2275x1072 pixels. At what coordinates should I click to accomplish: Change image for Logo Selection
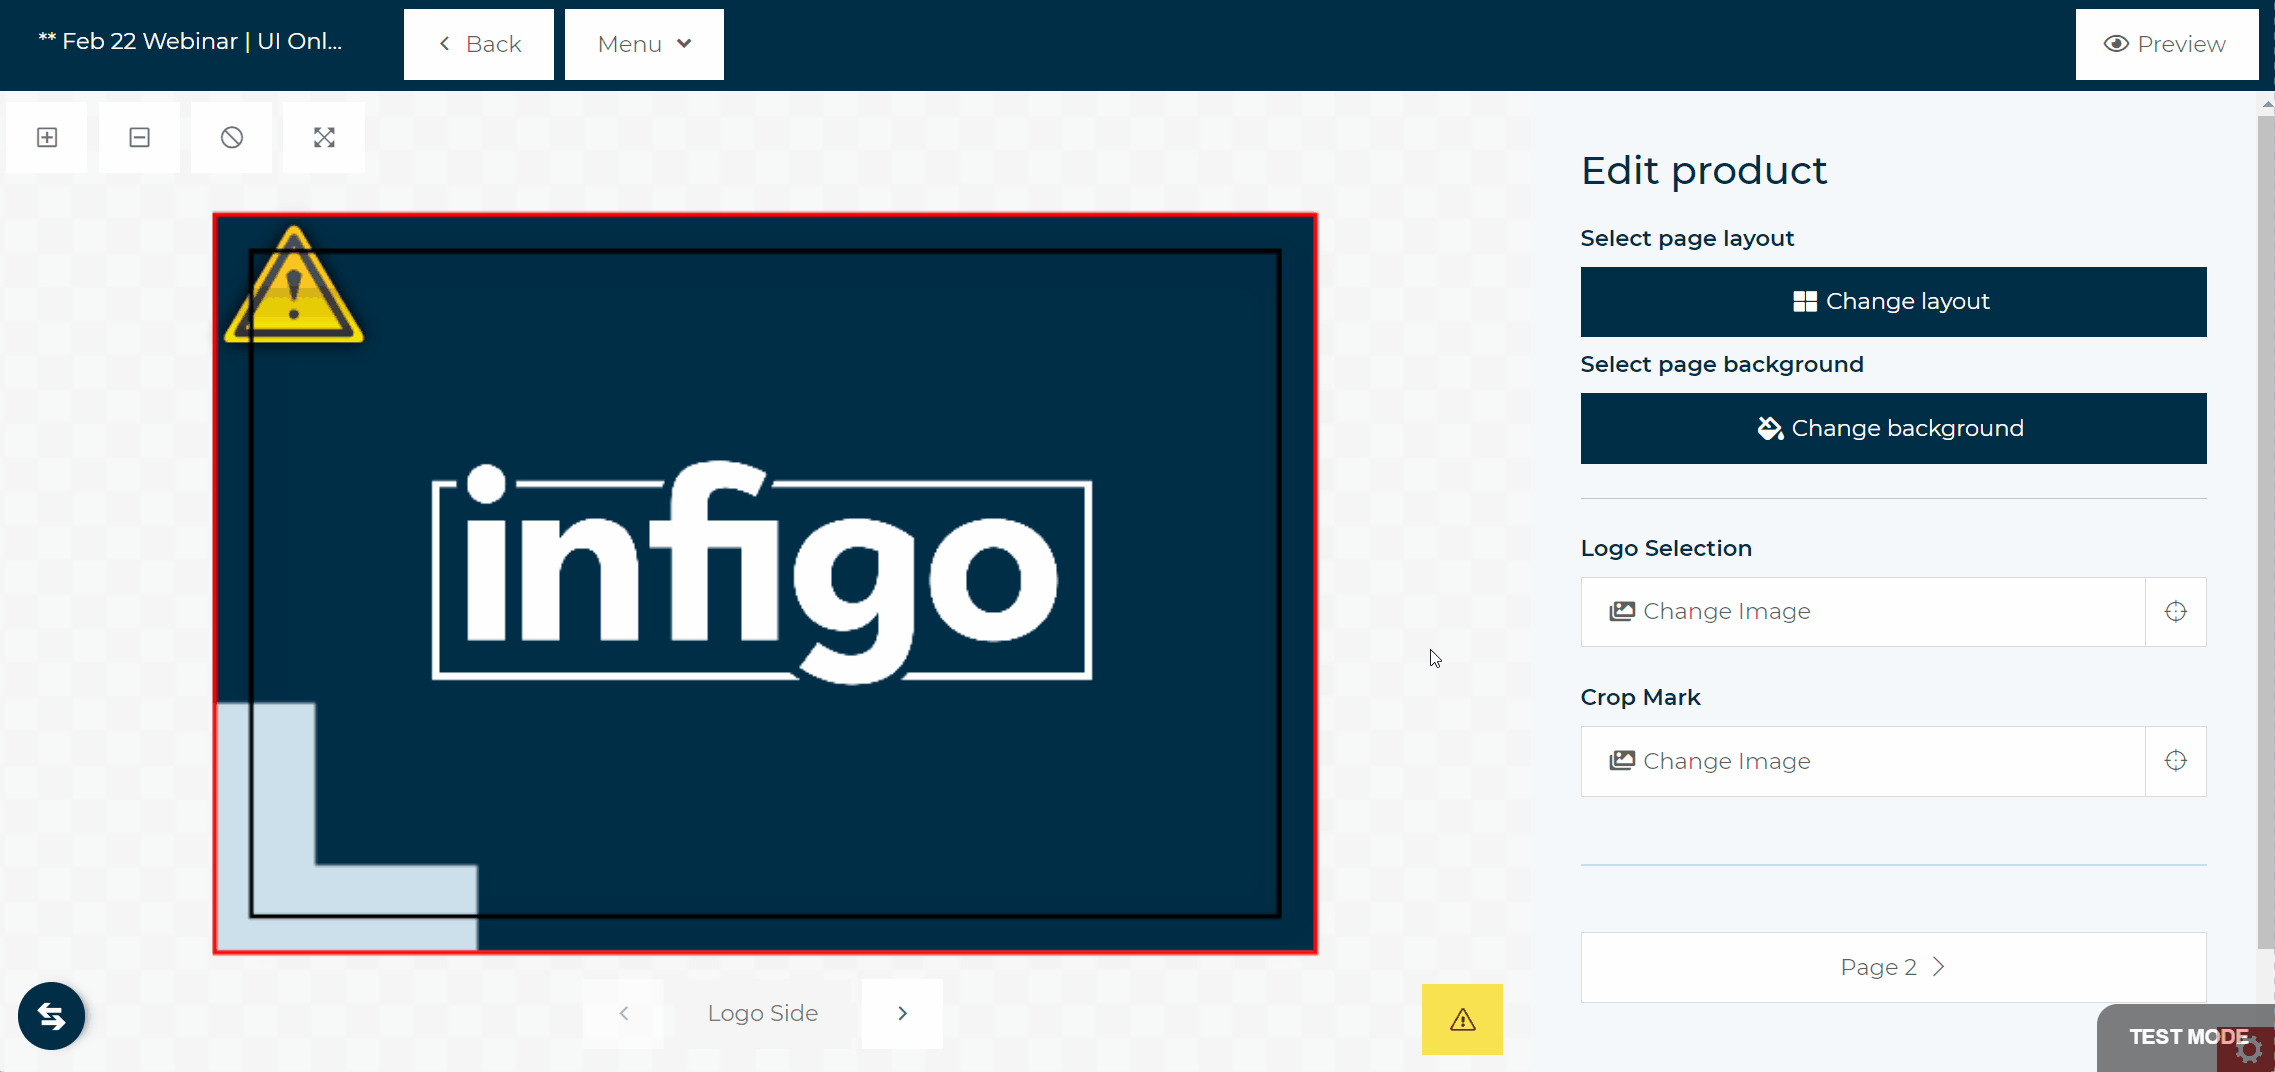tap(1863, 612)
